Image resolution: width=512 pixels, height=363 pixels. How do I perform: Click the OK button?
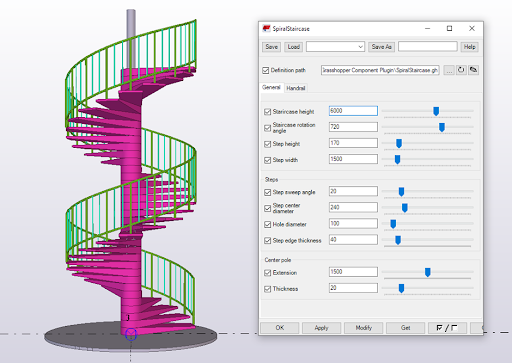click(x=280, y=328)
